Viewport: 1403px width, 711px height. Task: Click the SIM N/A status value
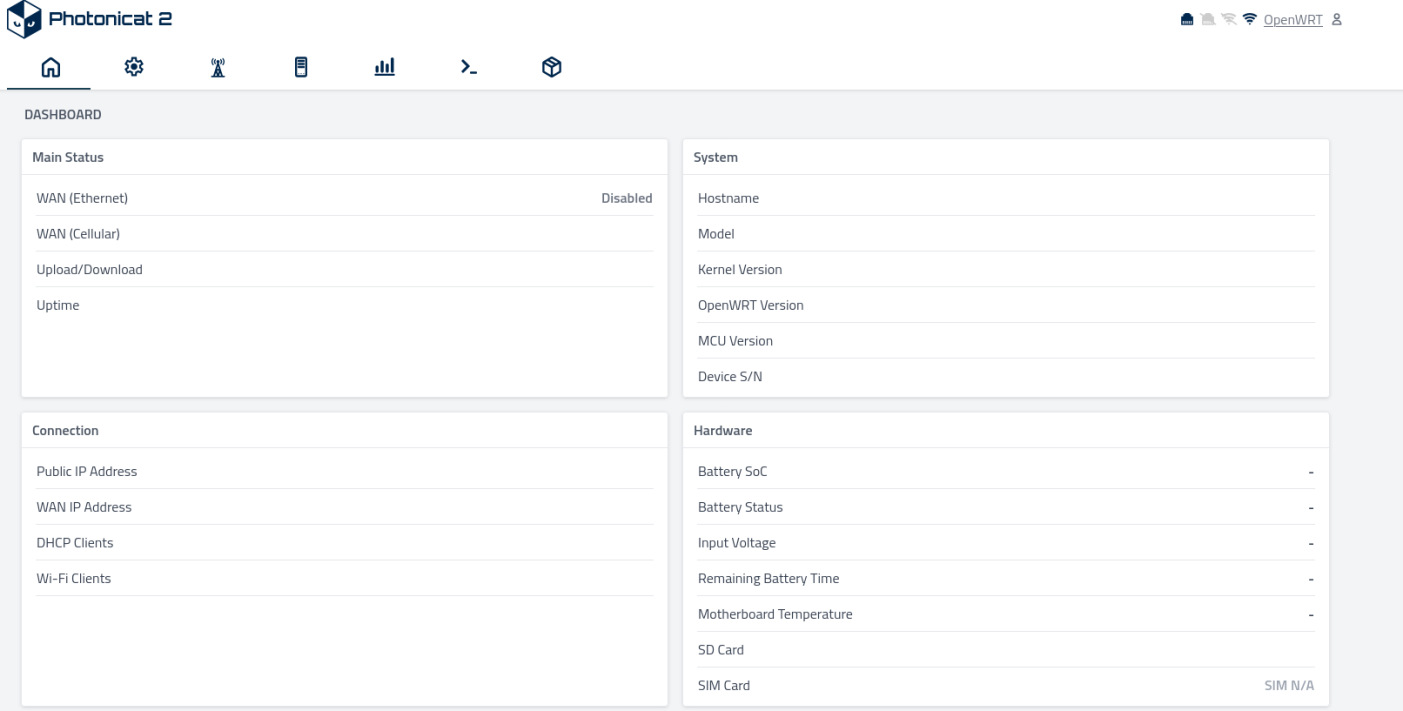click(x=1288, y=686)
